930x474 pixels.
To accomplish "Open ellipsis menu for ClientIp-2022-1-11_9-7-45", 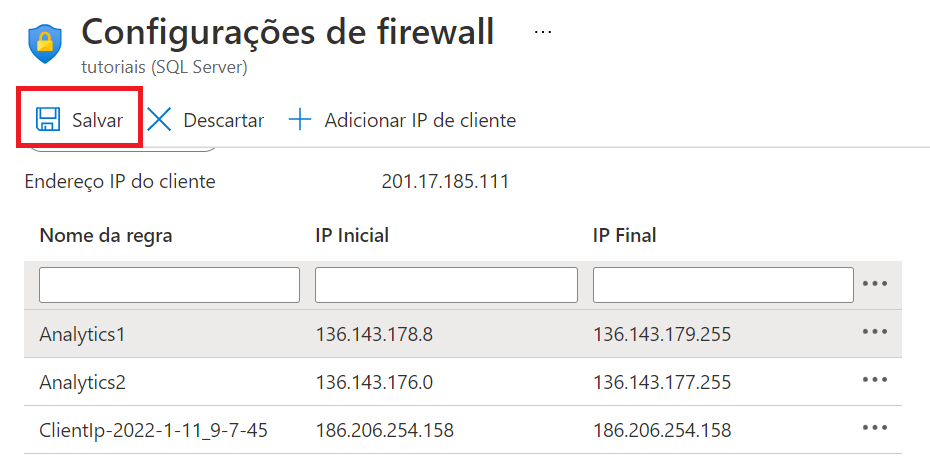I will (875, 428).
